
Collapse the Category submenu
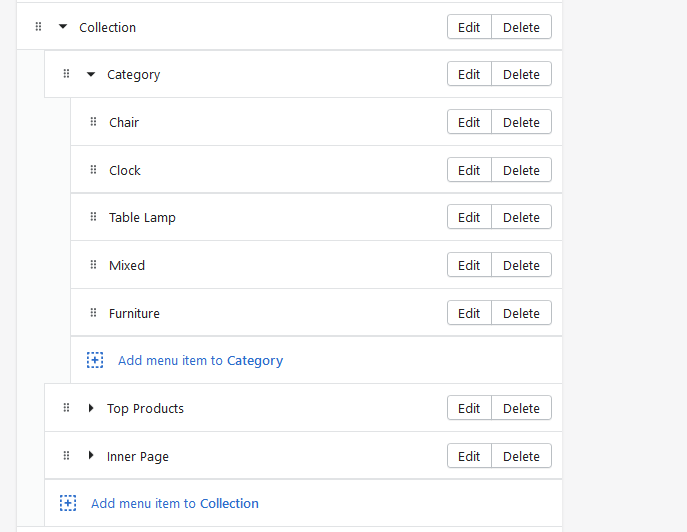point(91,74)
